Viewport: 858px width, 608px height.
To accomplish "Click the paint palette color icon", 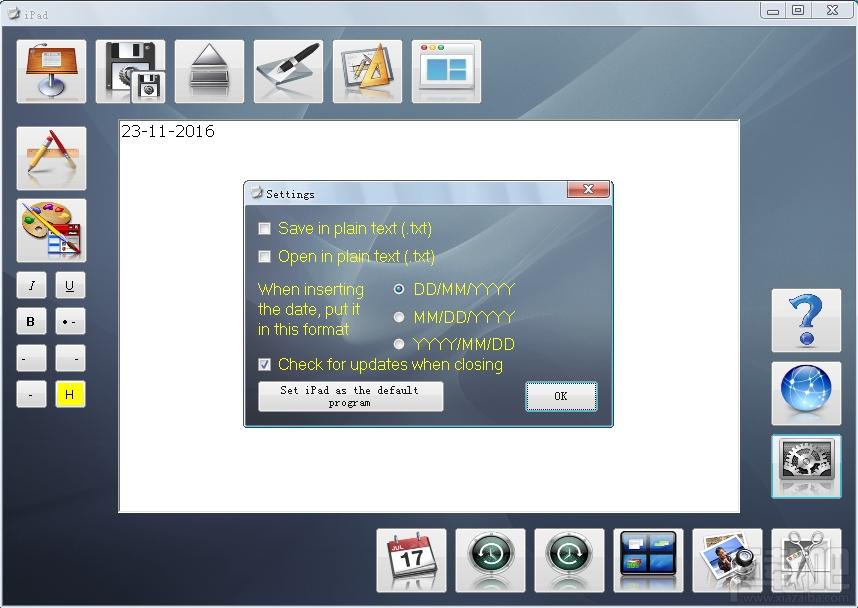I will click(51, 230).
